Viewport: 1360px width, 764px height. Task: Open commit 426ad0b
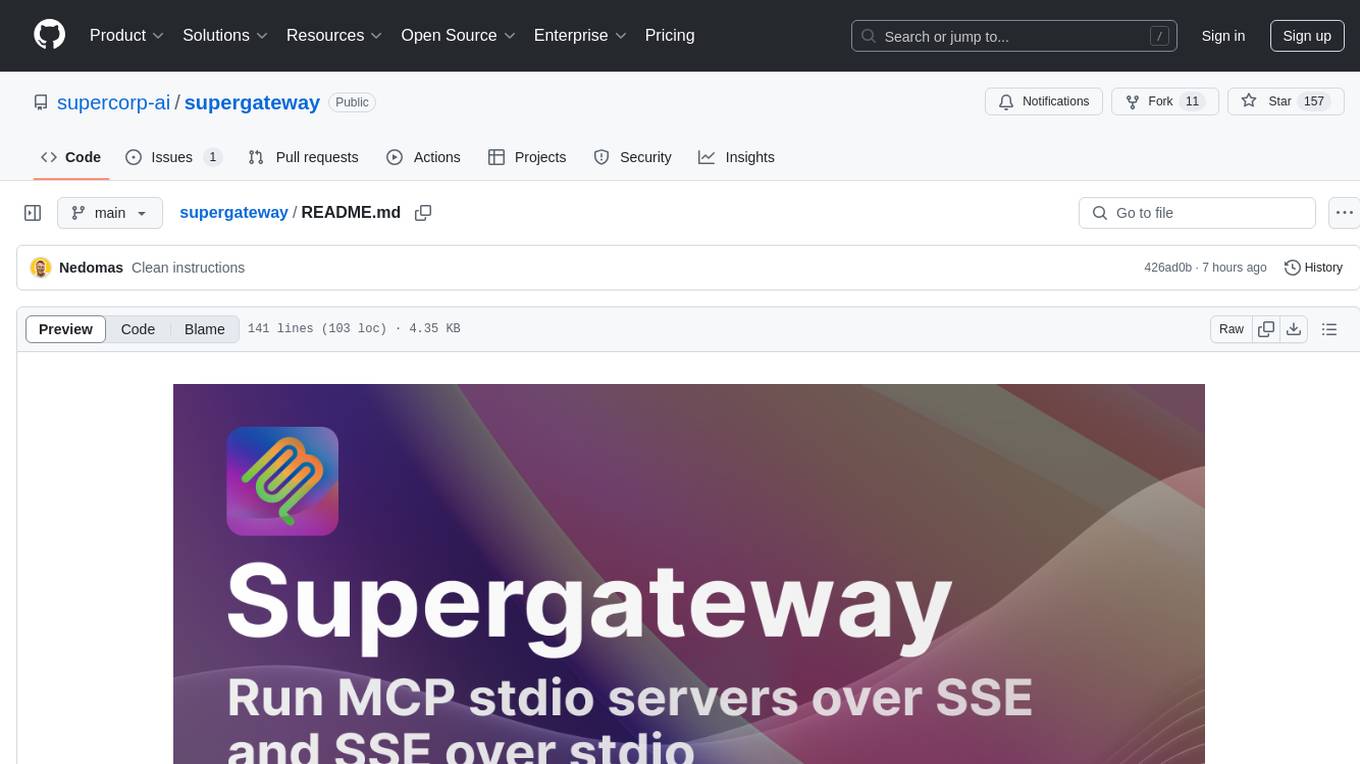click(x=1168, y=267)
